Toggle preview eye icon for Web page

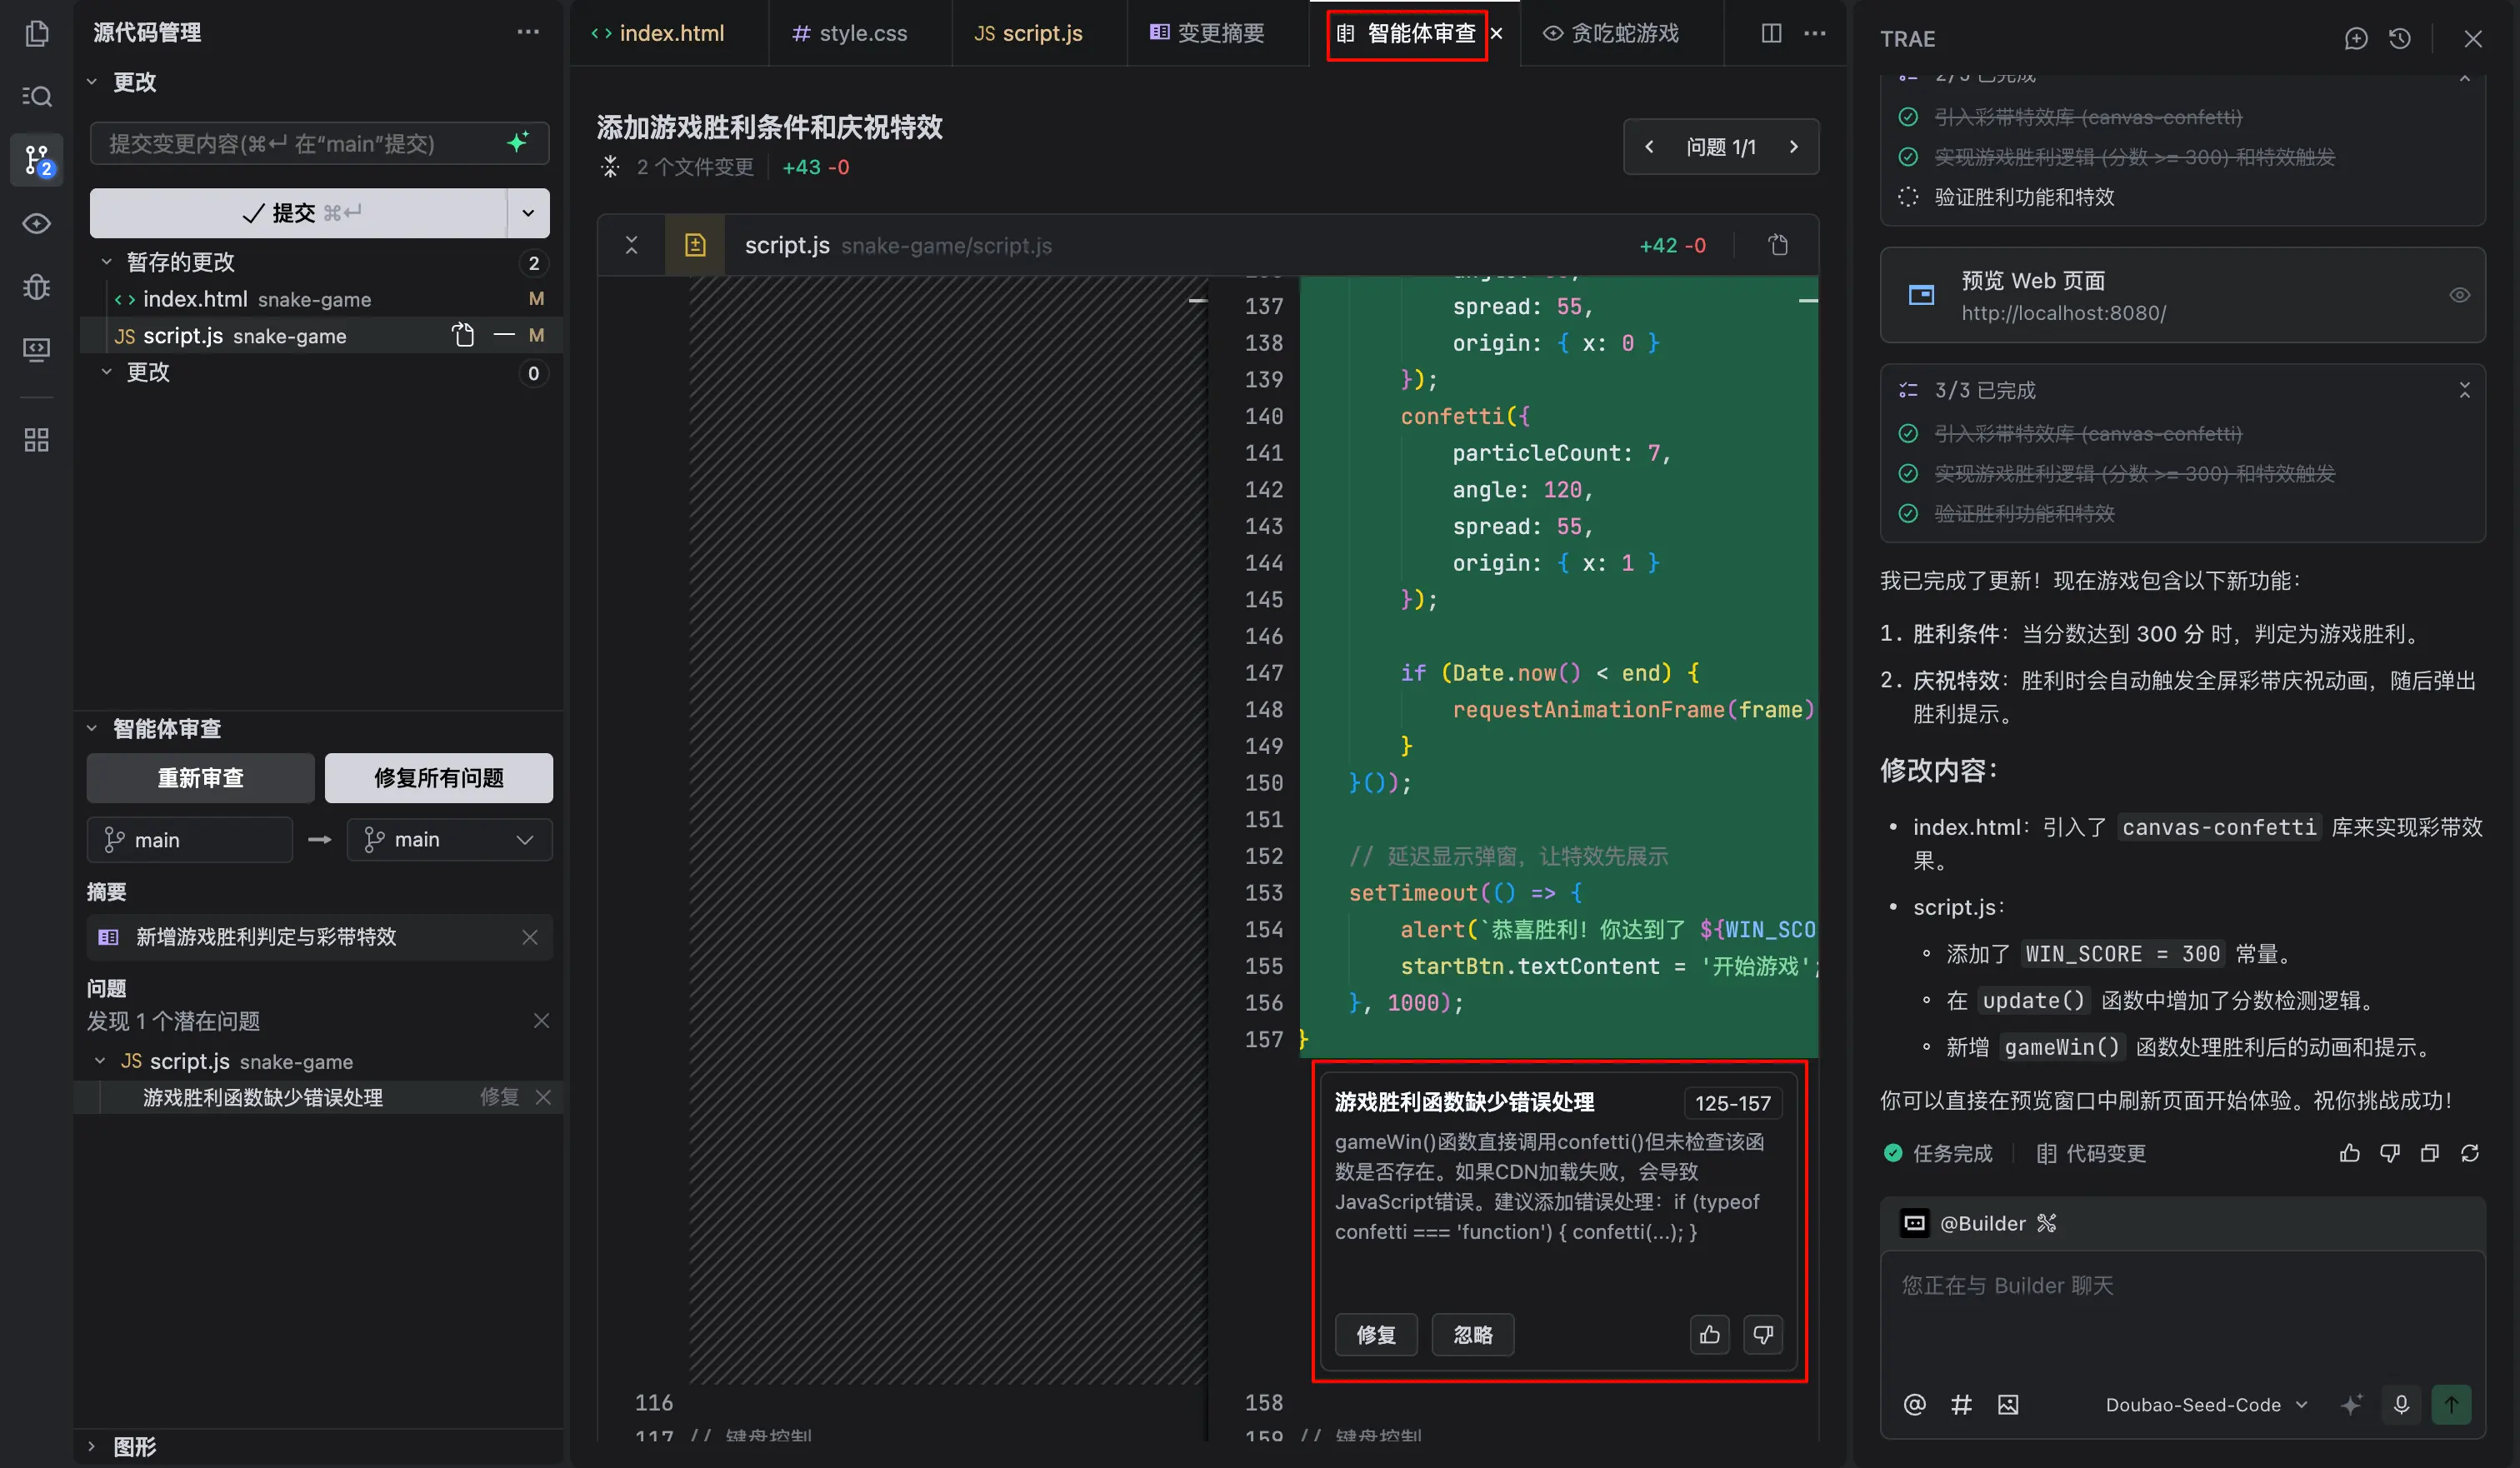point(2459,295)
